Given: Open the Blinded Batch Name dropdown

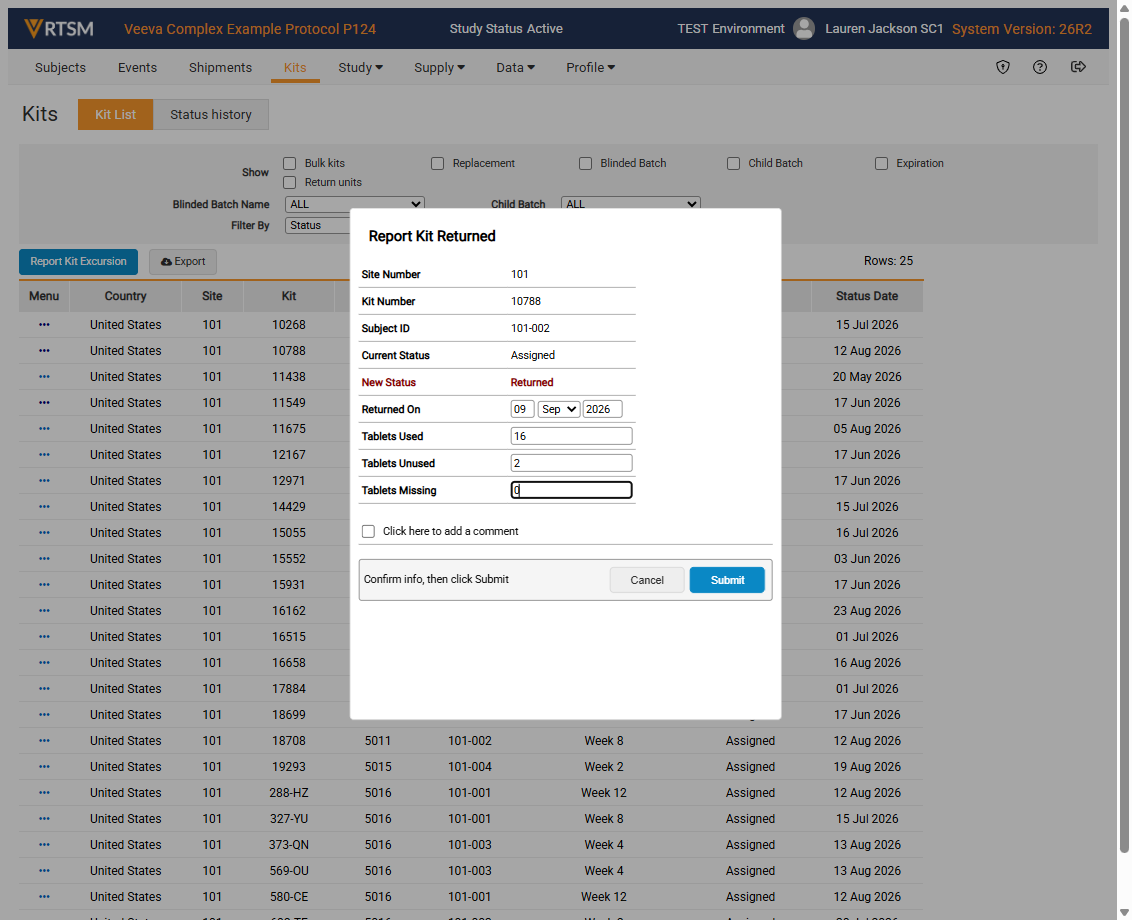Looking at the screenshot, I should click(354, 204).
